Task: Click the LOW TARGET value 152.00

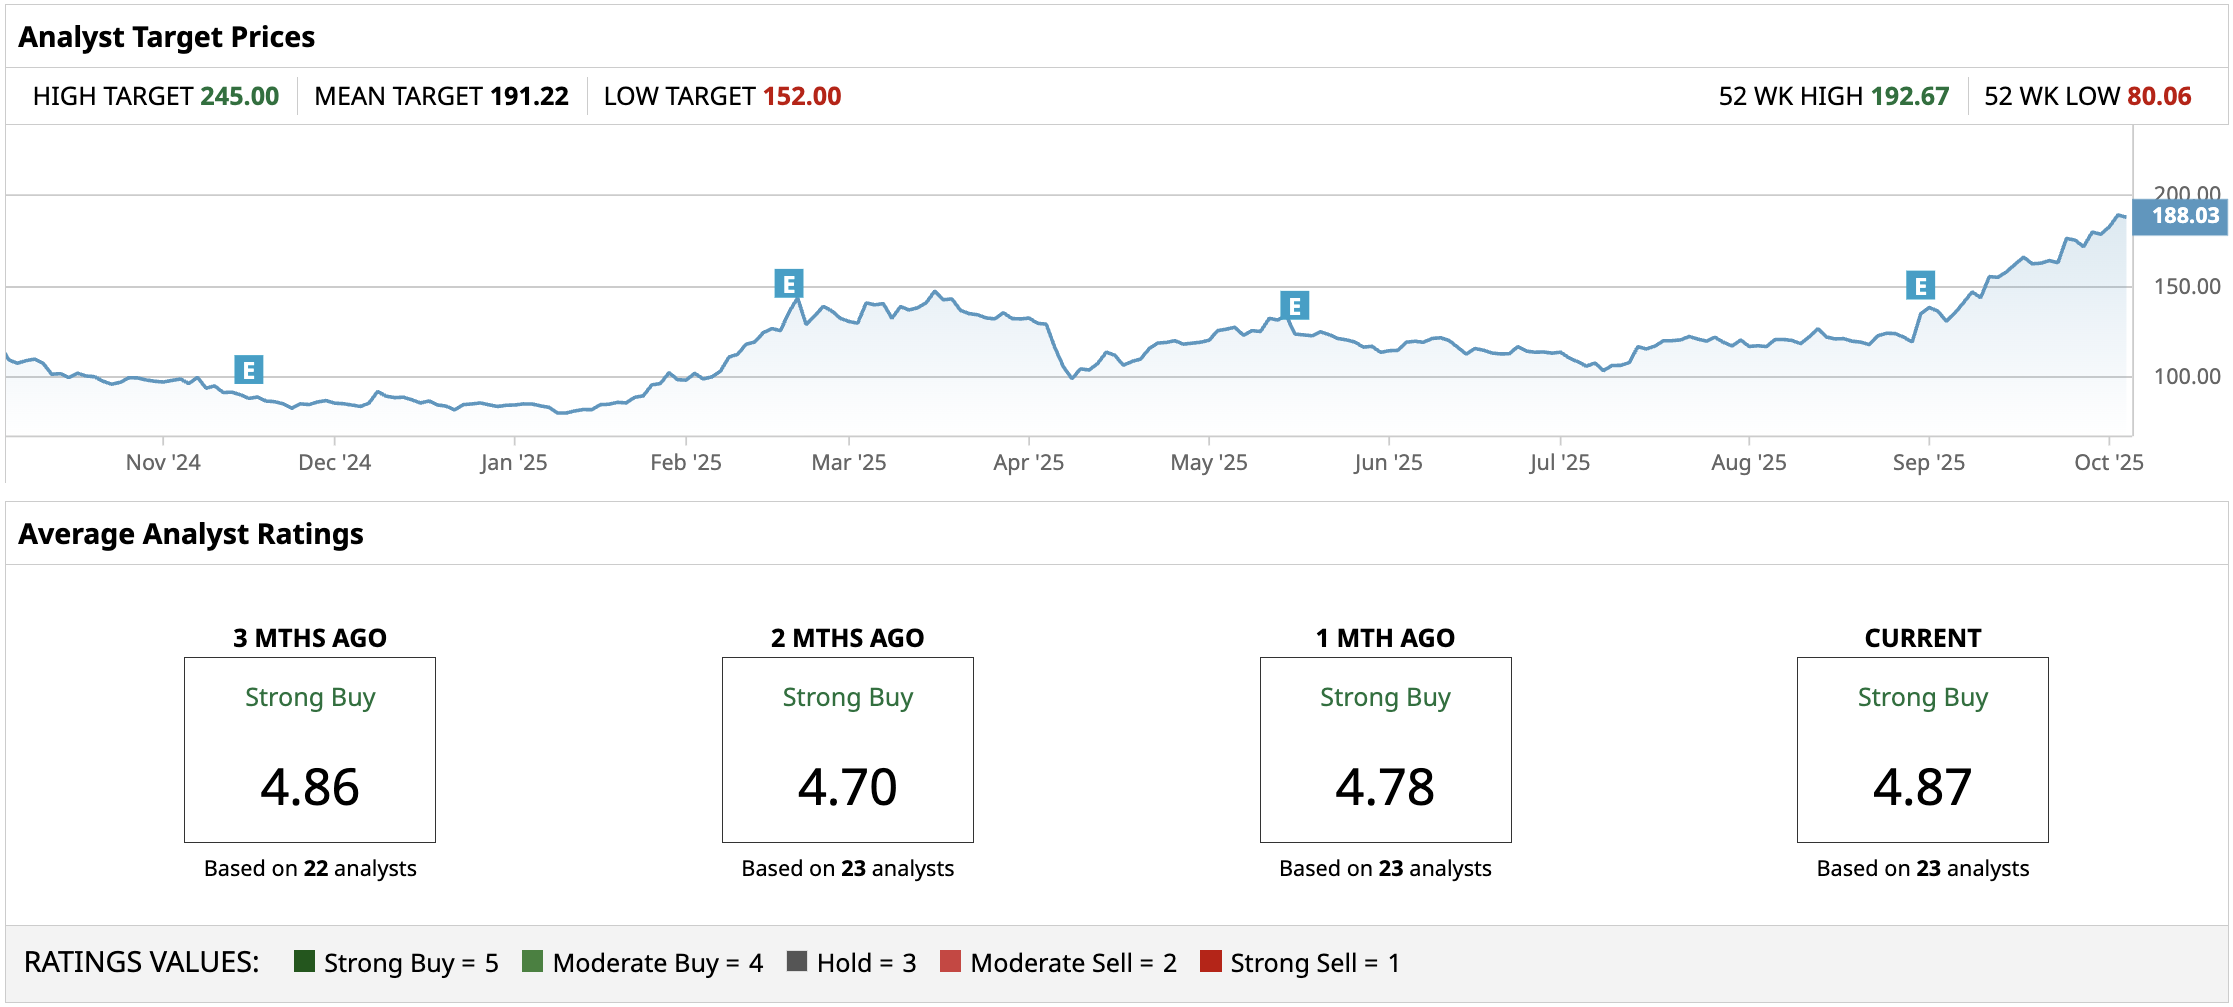Action: tap(802, 96)
